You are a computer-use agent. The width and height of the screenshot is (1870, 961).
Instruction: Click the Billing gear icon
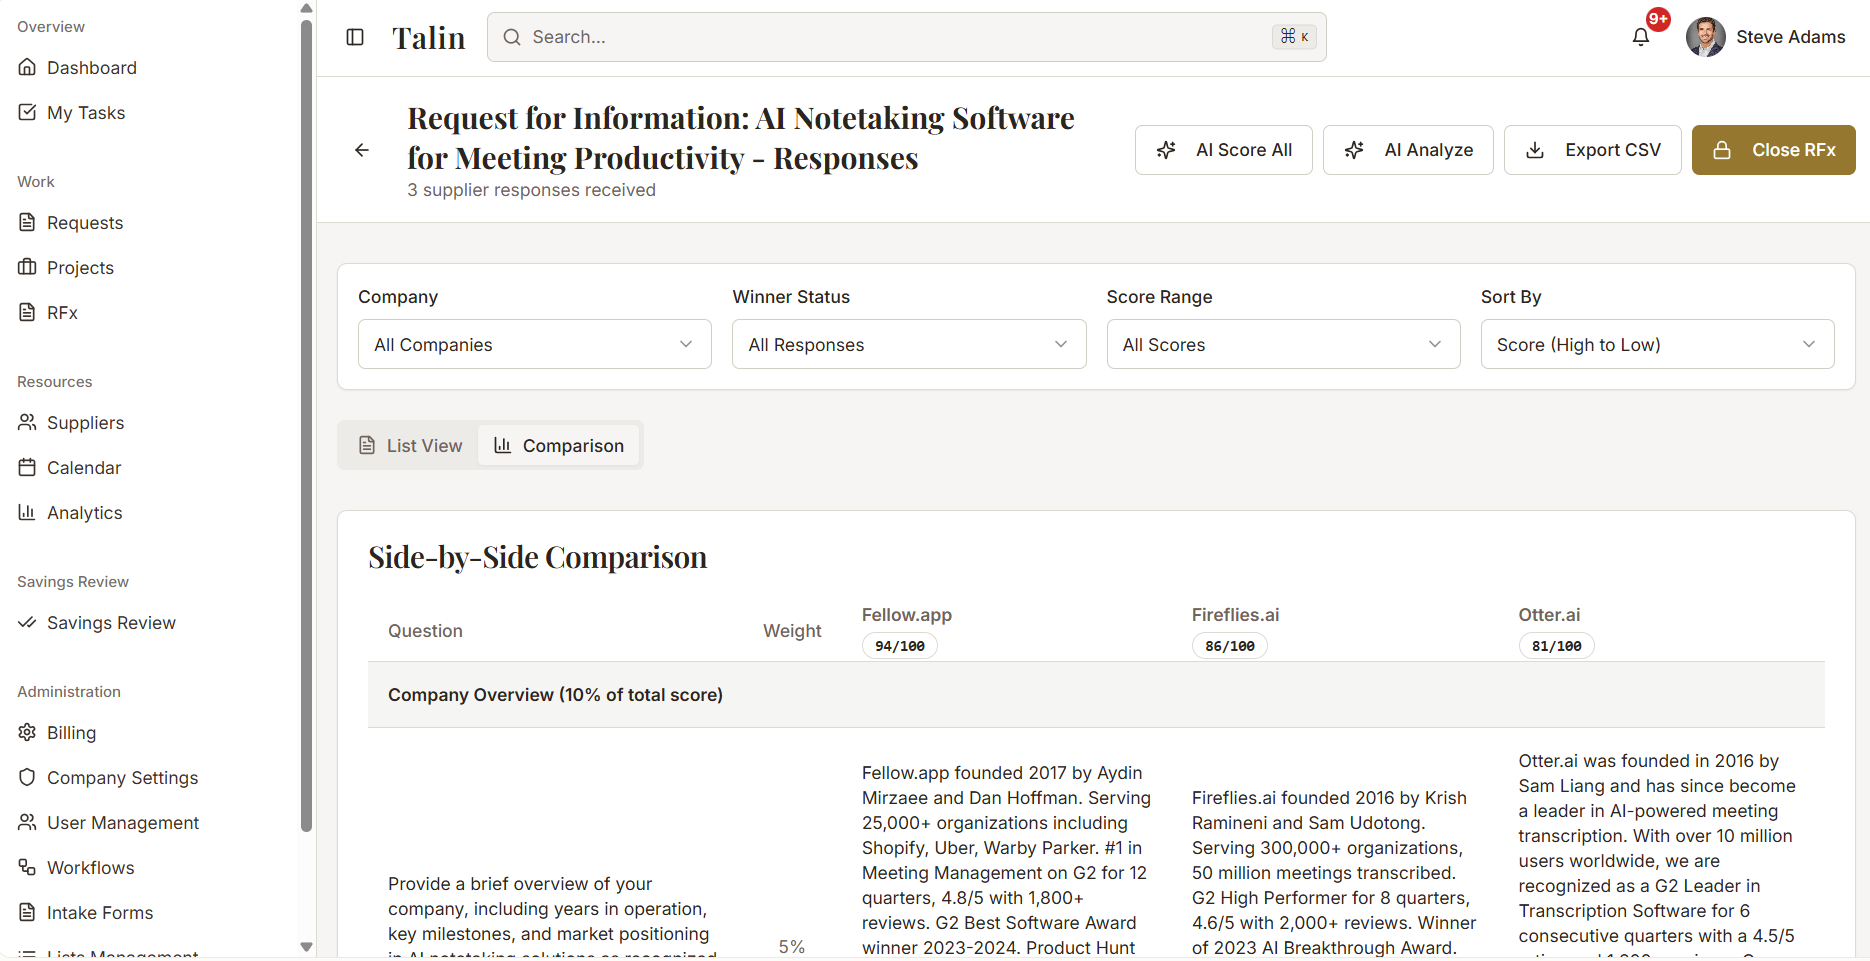[x=27, y=732]
